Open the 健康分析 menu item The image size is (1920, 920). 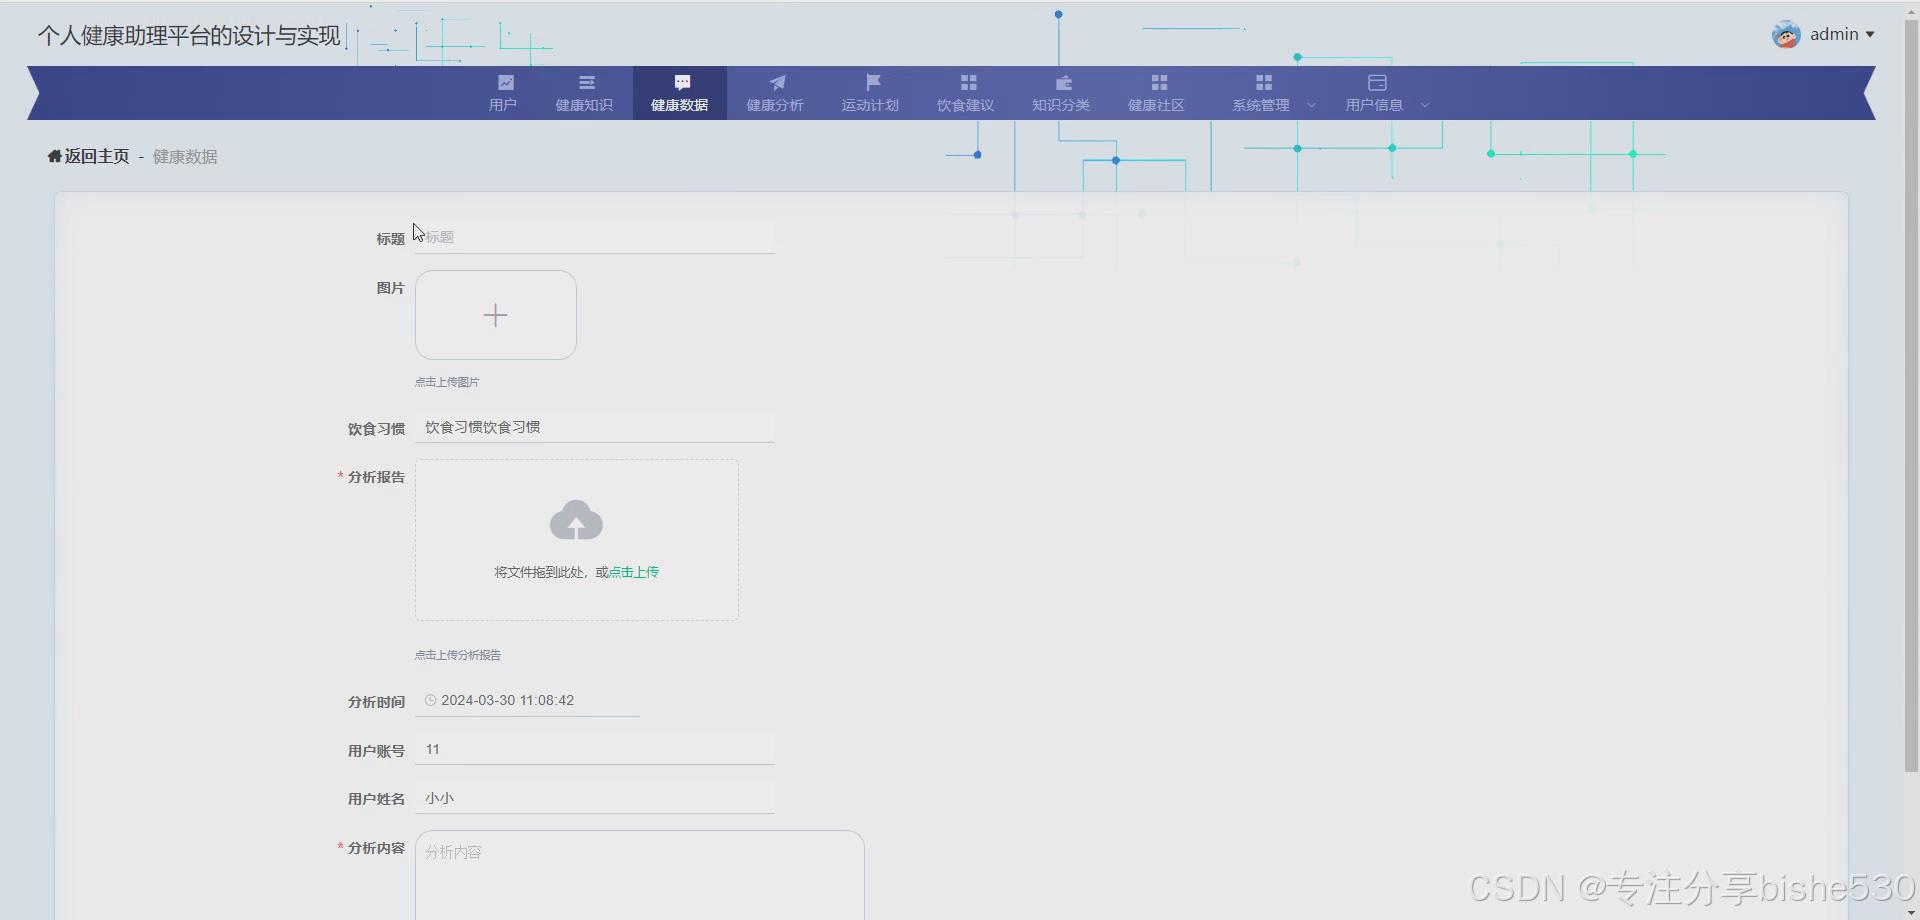point(775,93)
